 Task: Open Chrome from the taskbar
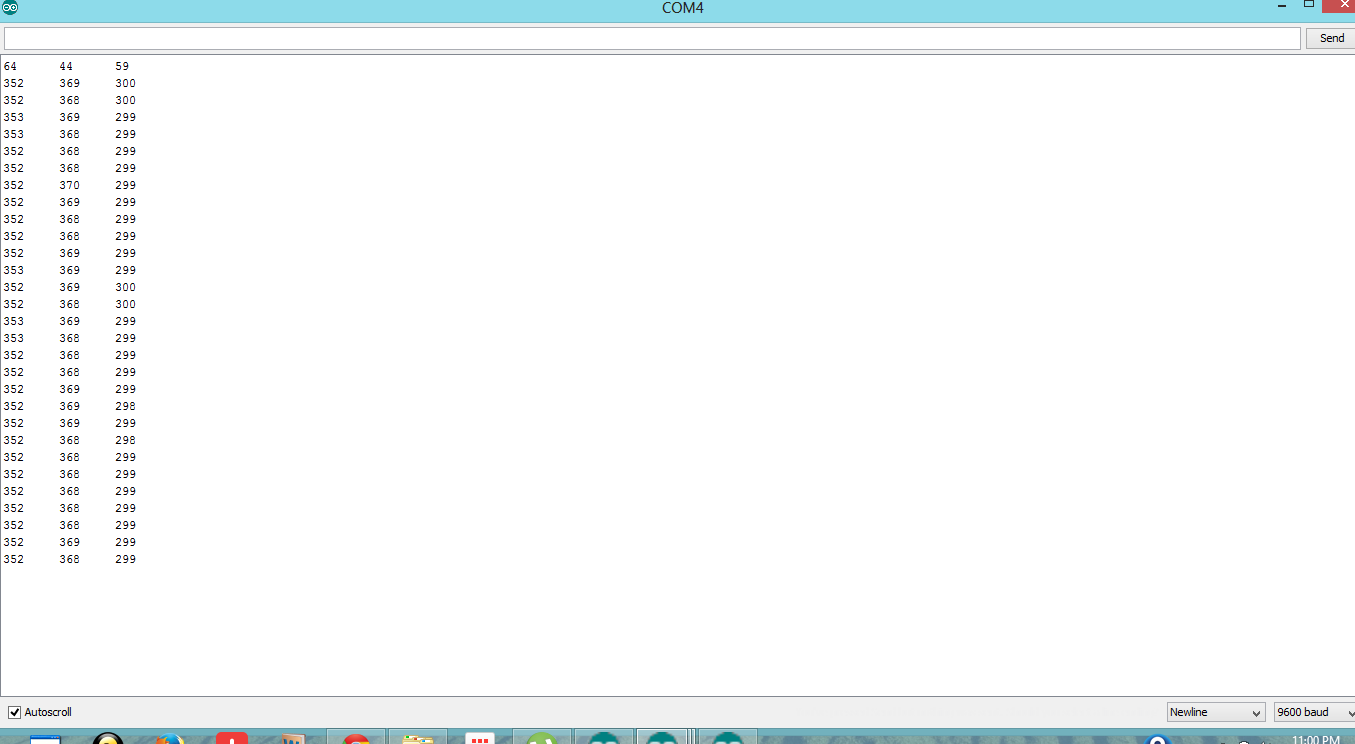(x=356, y=739)
